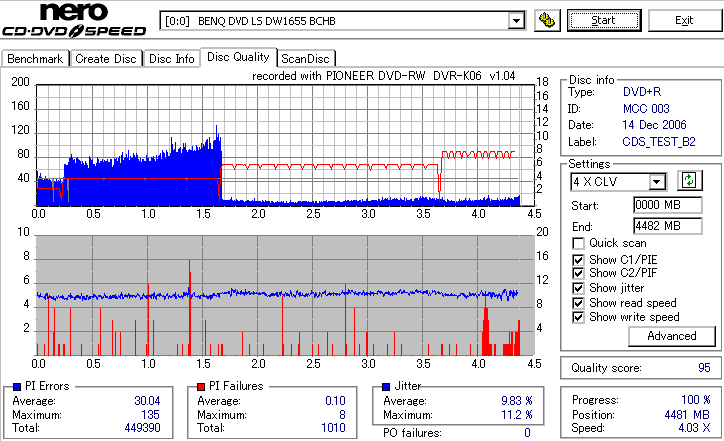This screenshot has height=441, width=724.
Task: Click PI Errors average 30.04
Action: click(x=147, y=401)
